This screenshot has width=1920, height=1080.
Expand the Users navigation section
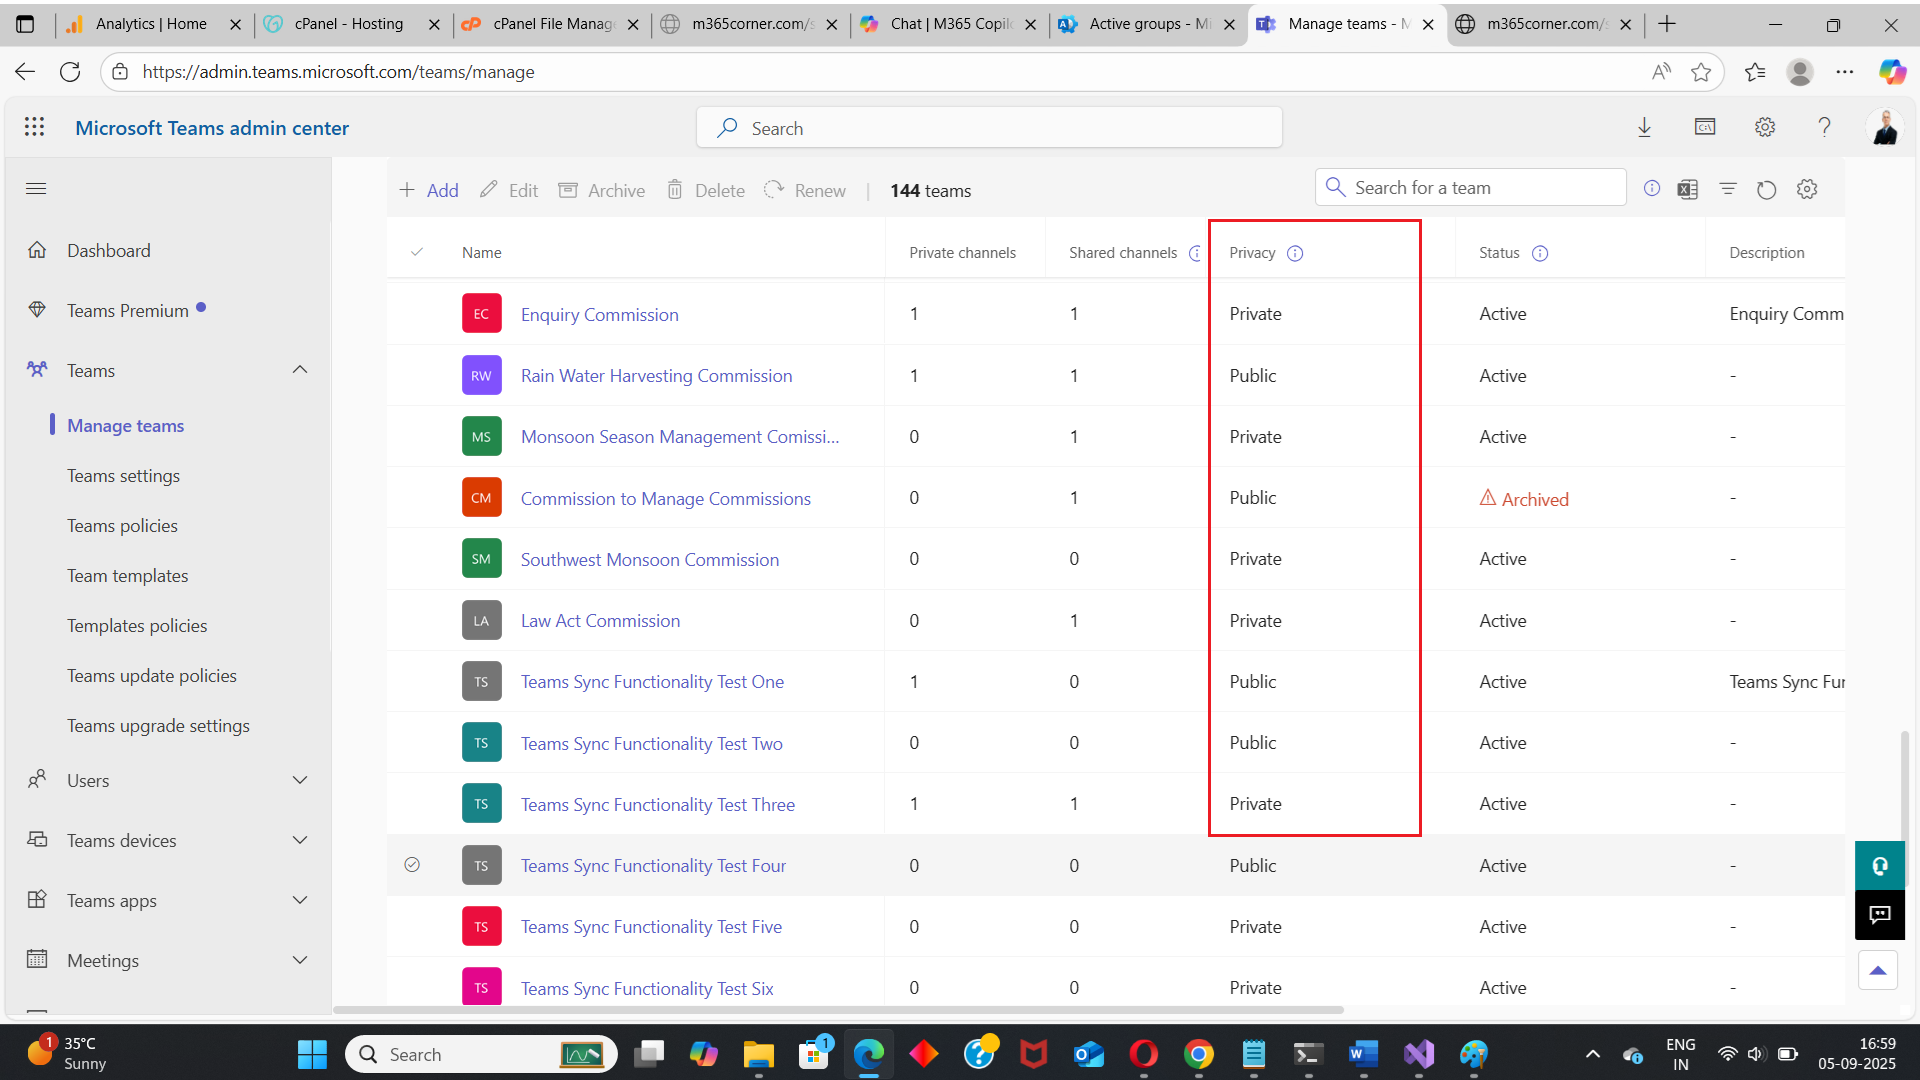click(x=299, y=780)
